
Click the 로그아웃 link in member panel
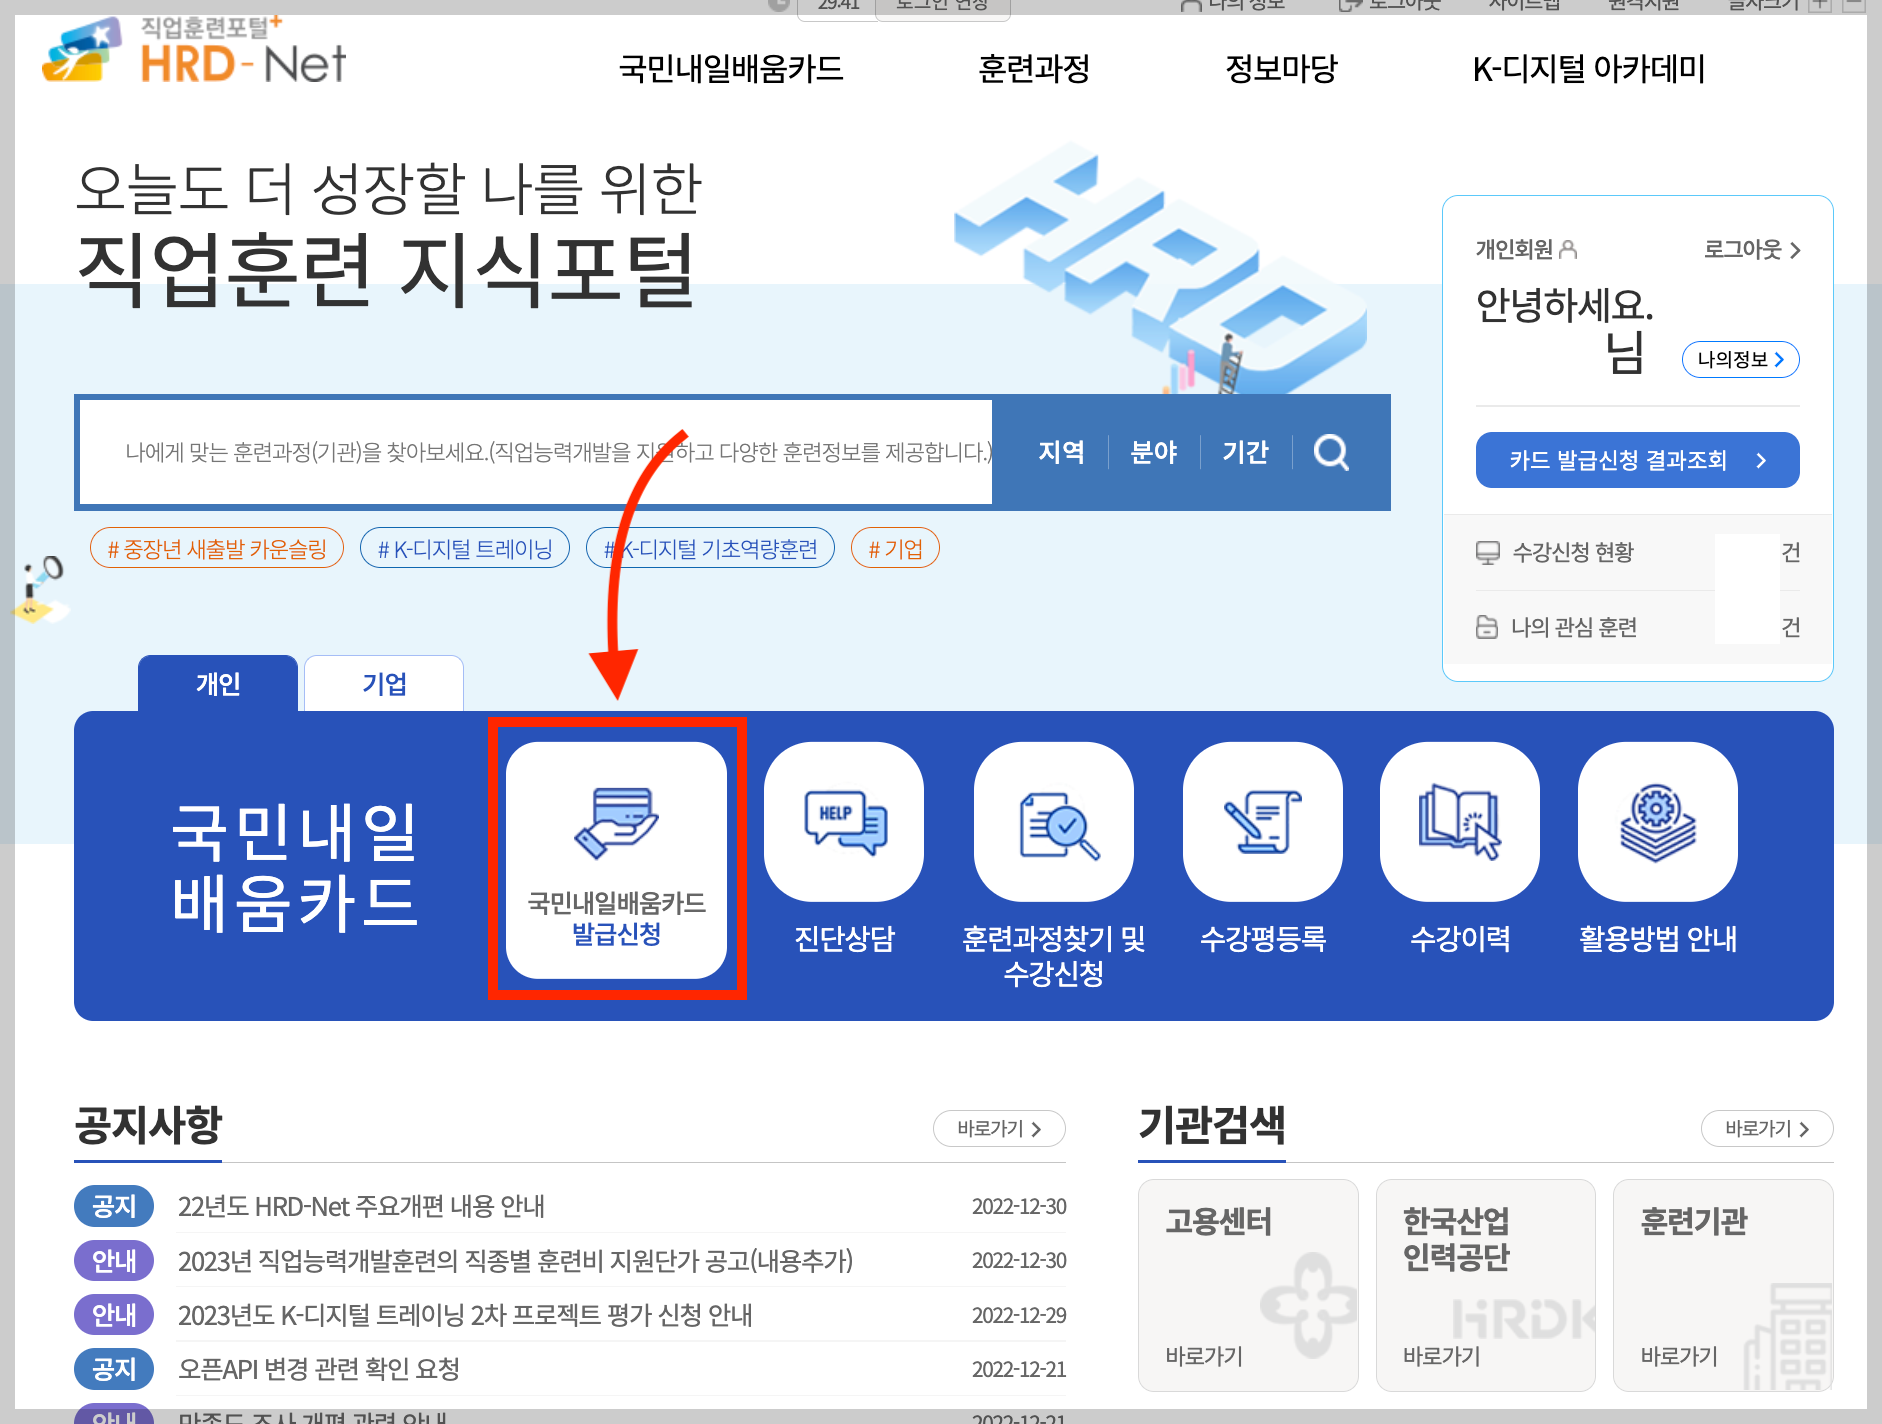point(1752,250)
